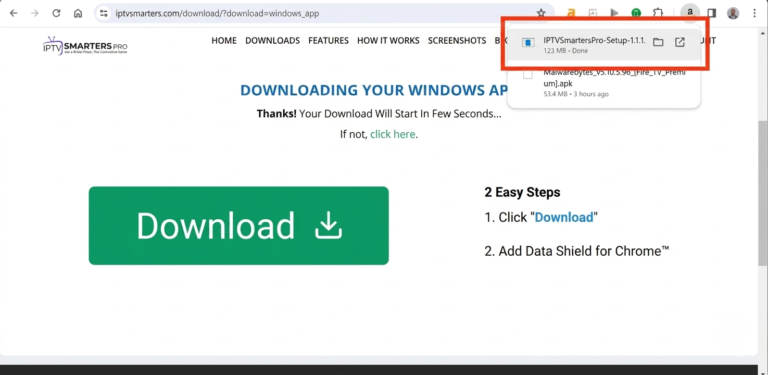Open the browser home page
Viewport: 768px width, 375px height.
(x=78, y=13)
